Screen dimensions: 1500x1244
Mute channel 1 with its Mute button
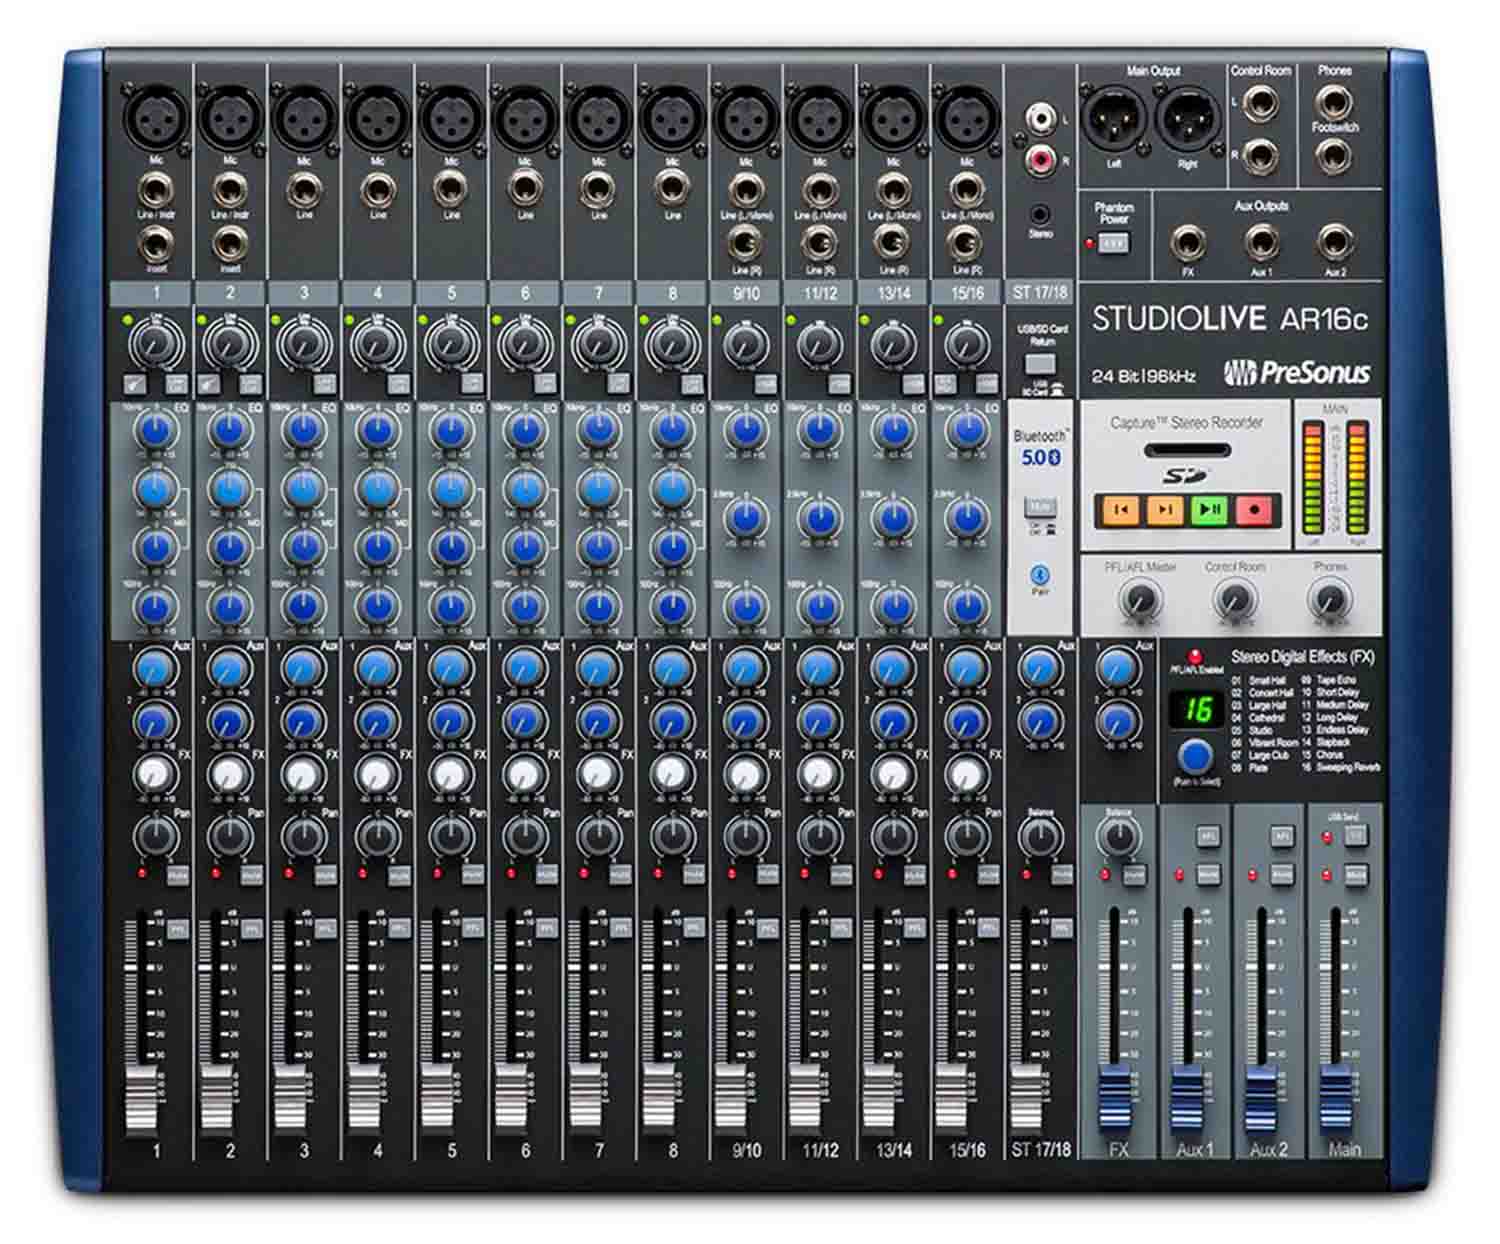[x=178, y=876]
